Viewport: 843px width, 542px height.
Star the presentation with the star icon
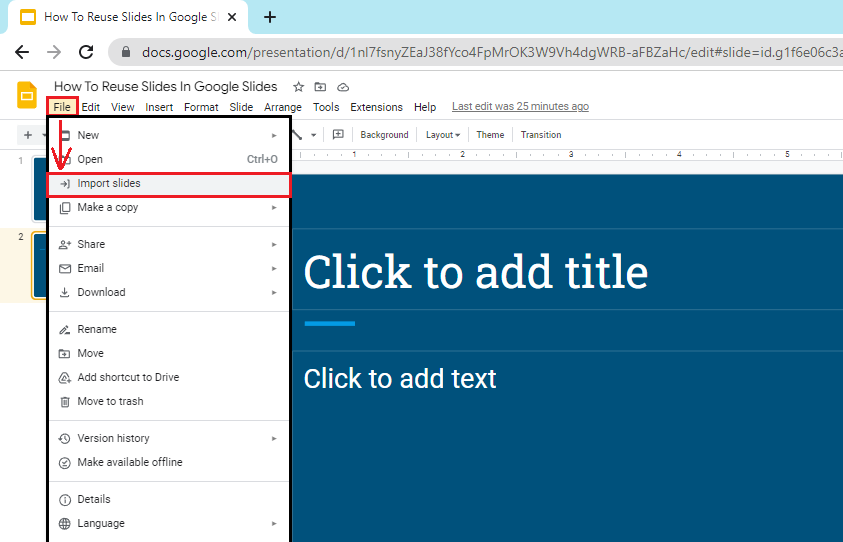[x=298, y=87]
